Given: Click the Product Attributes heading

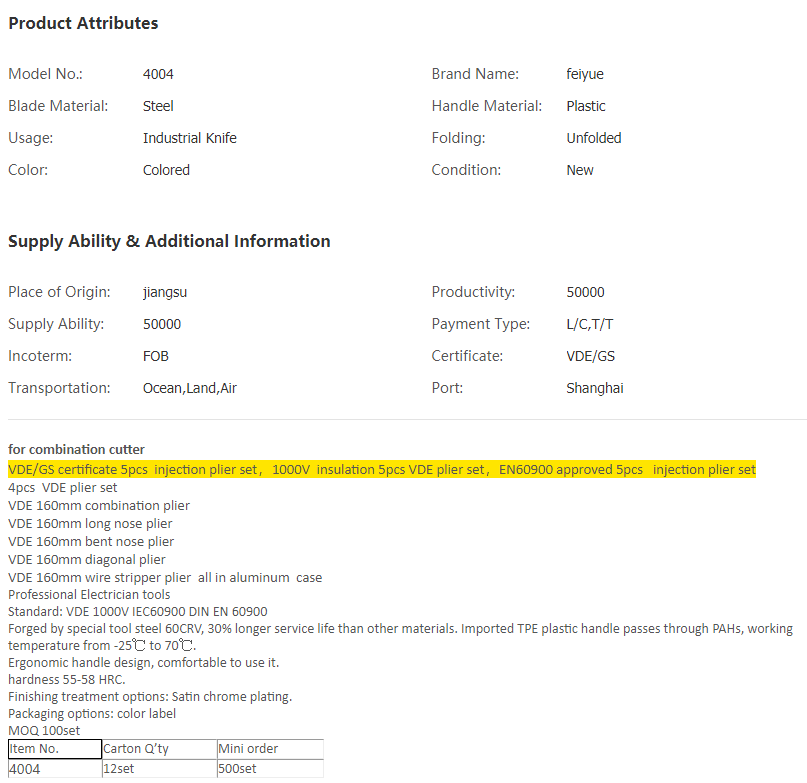Looking at the screenshot, I should pos(83,23).
